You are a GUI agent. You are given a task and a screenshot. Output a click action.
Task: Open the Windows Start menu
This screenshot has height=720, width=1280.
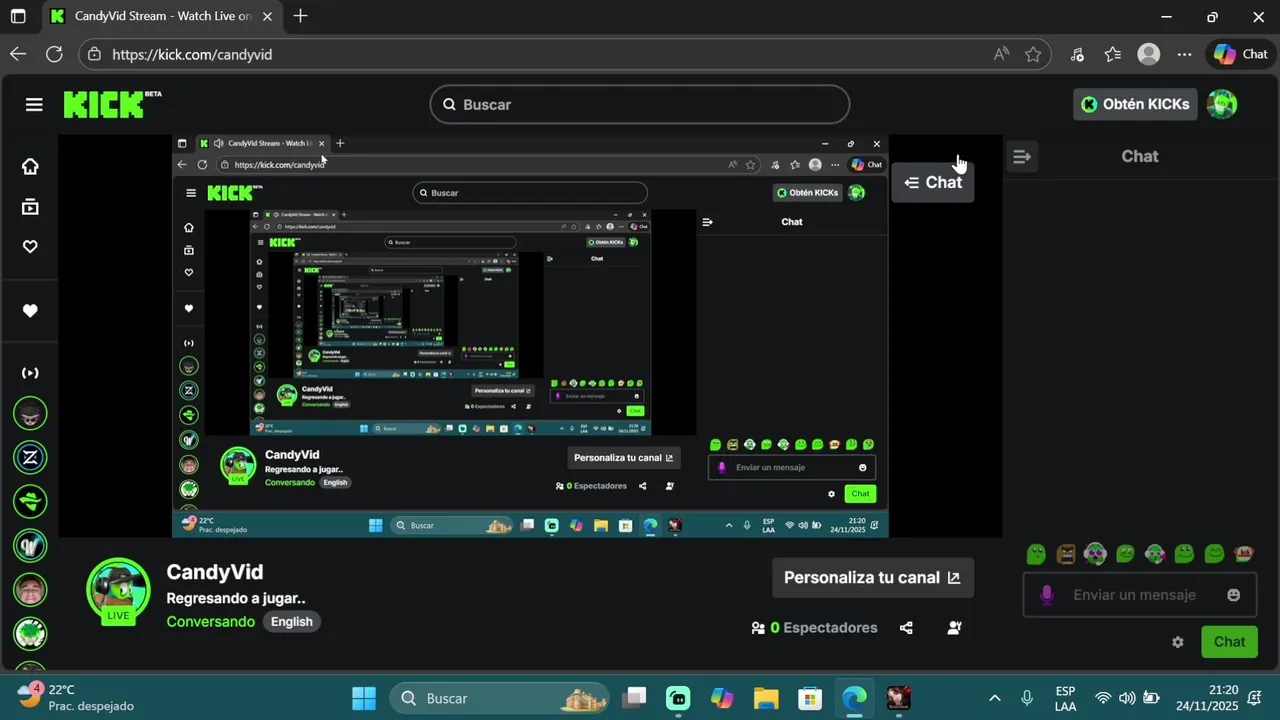(364, 698)
